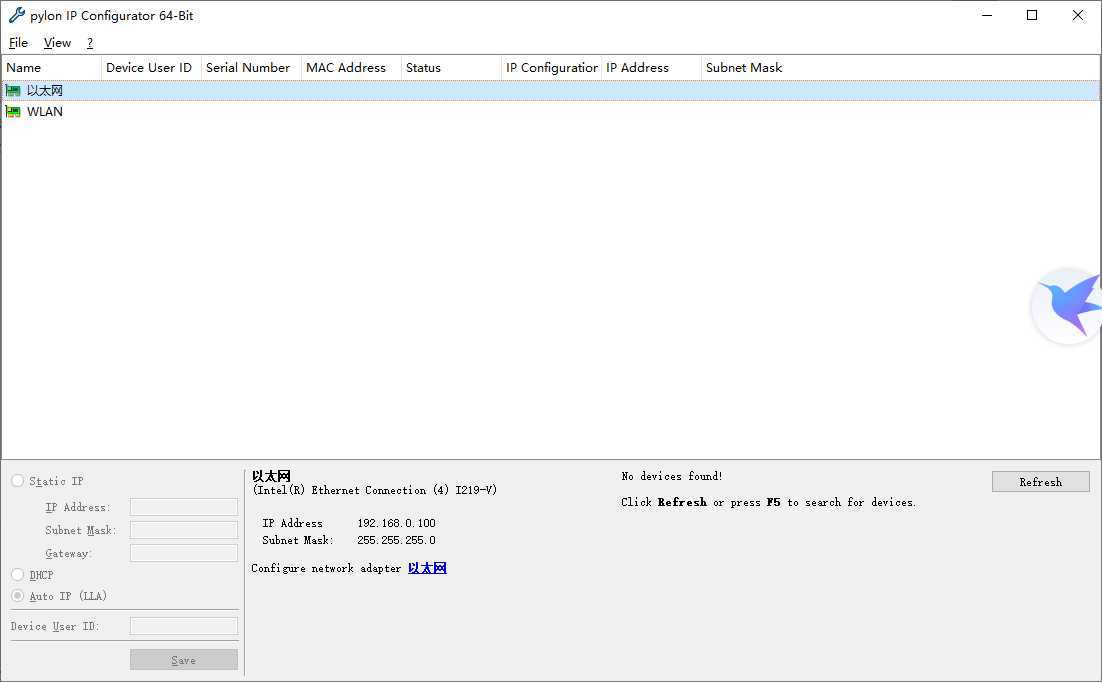This screenshot has height=682, width=1102.
Task: Minimize the pylon IP Configurator window
Action: (987, 15)
